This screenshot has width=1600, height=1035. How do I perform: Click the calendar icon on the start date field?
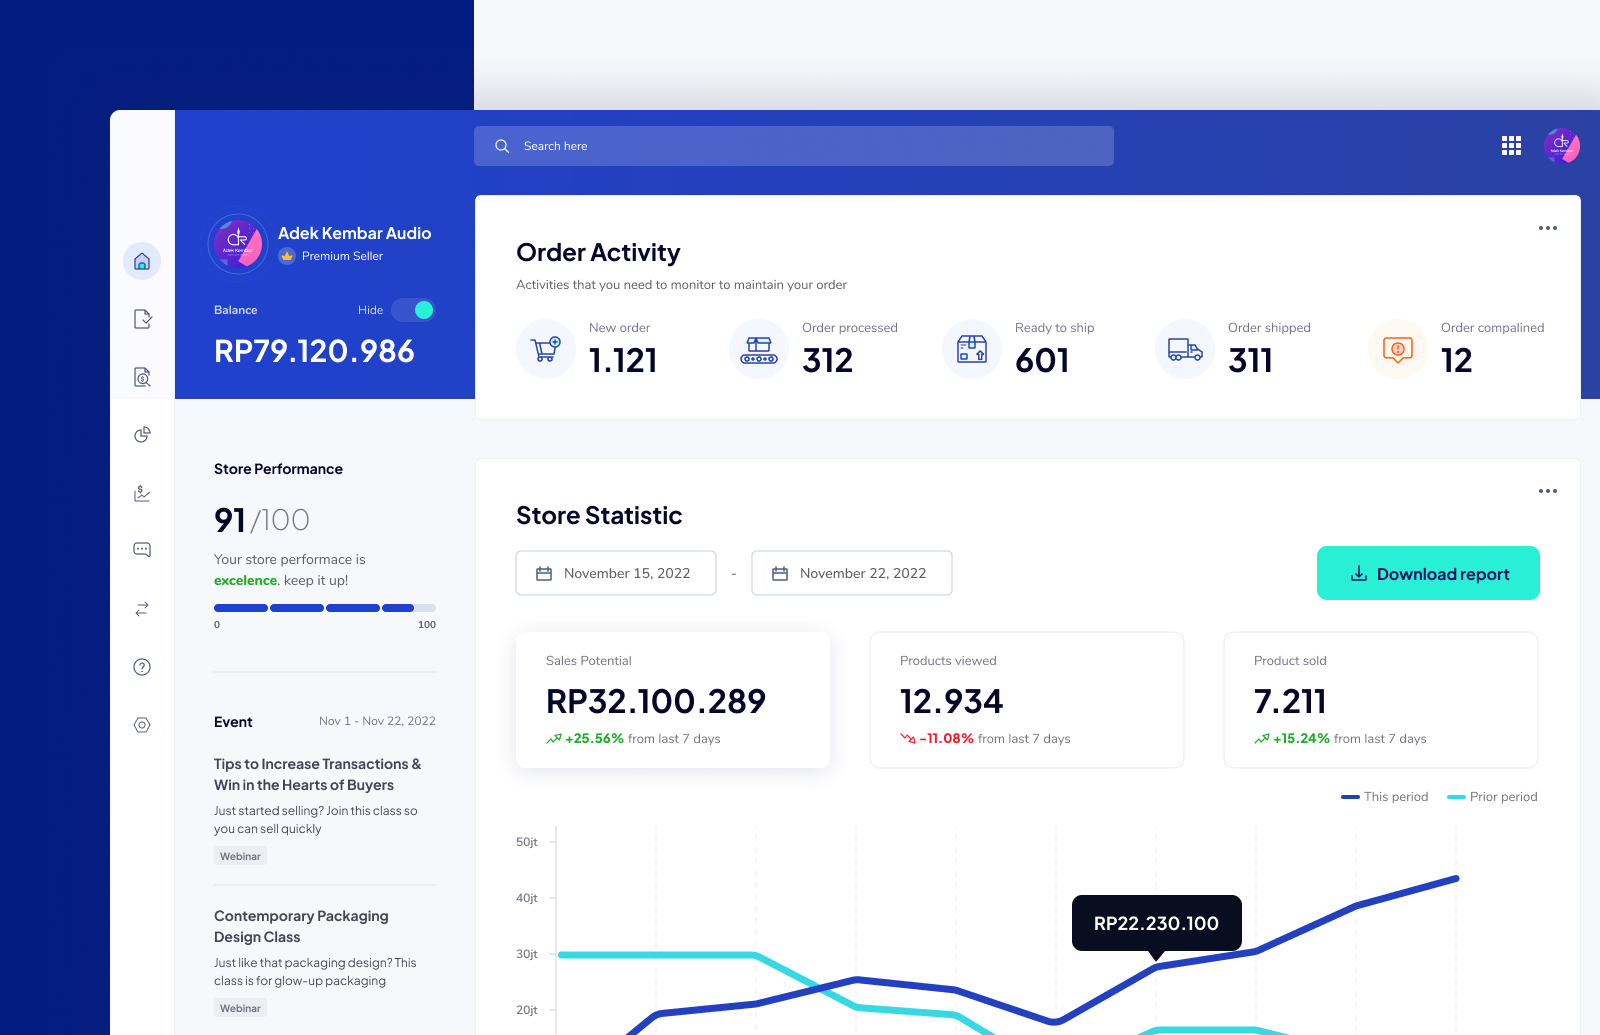tap(543, 572)
